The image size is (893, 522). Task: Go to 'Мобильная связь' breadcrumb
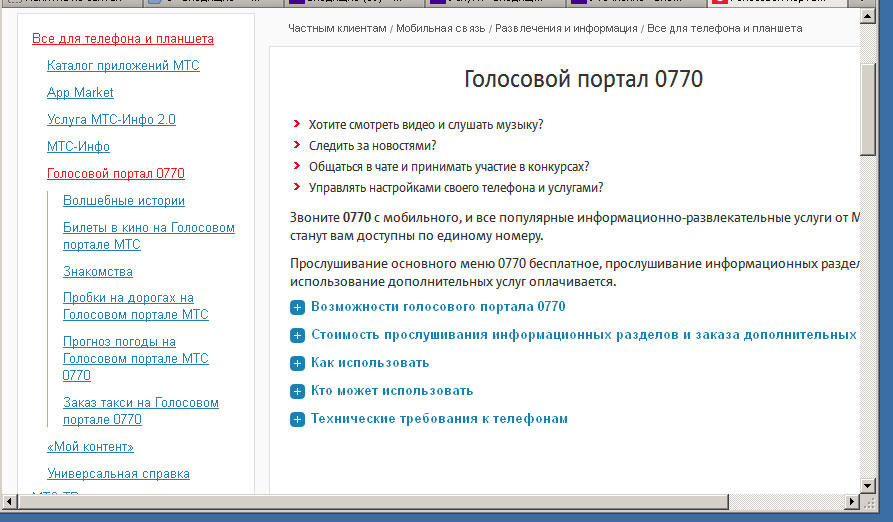click(x=440, y=28)
